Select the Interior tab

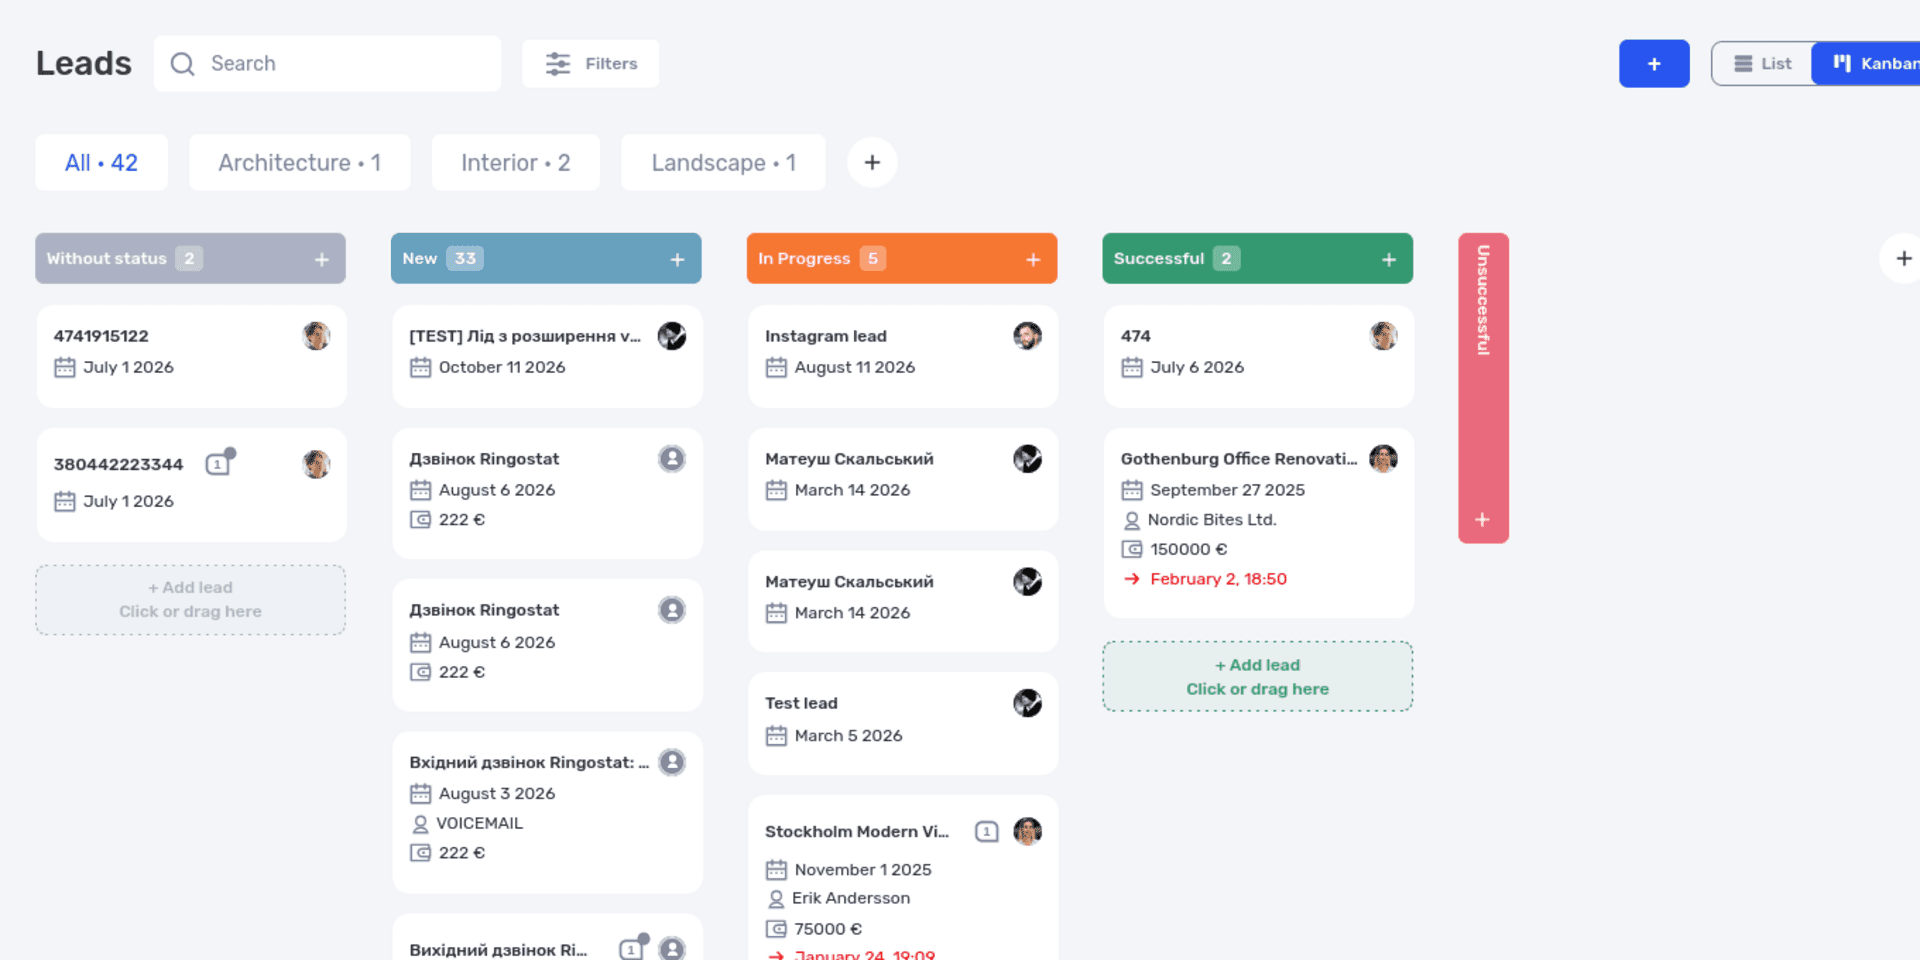tap(515, 162)
